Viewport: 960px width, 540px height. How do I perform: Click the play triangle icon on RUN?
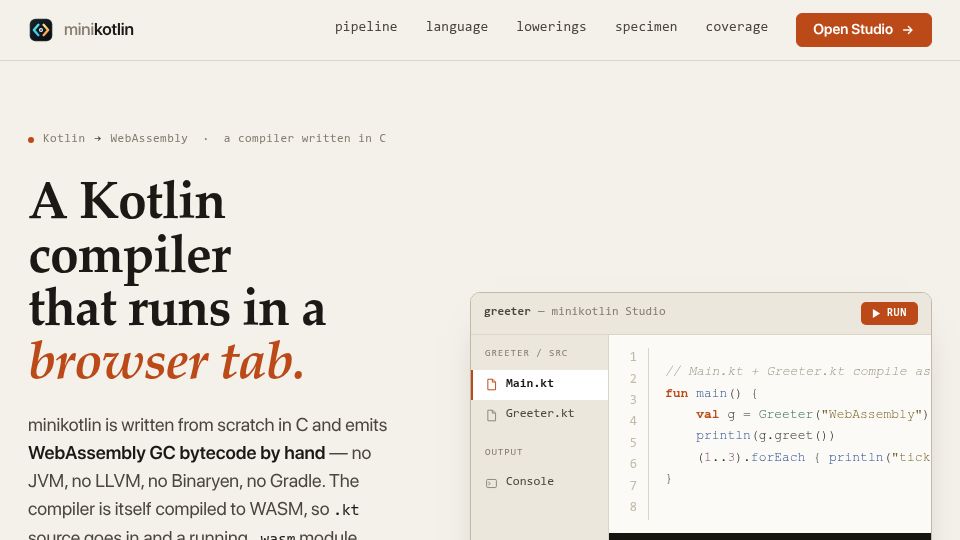(876, 313)
